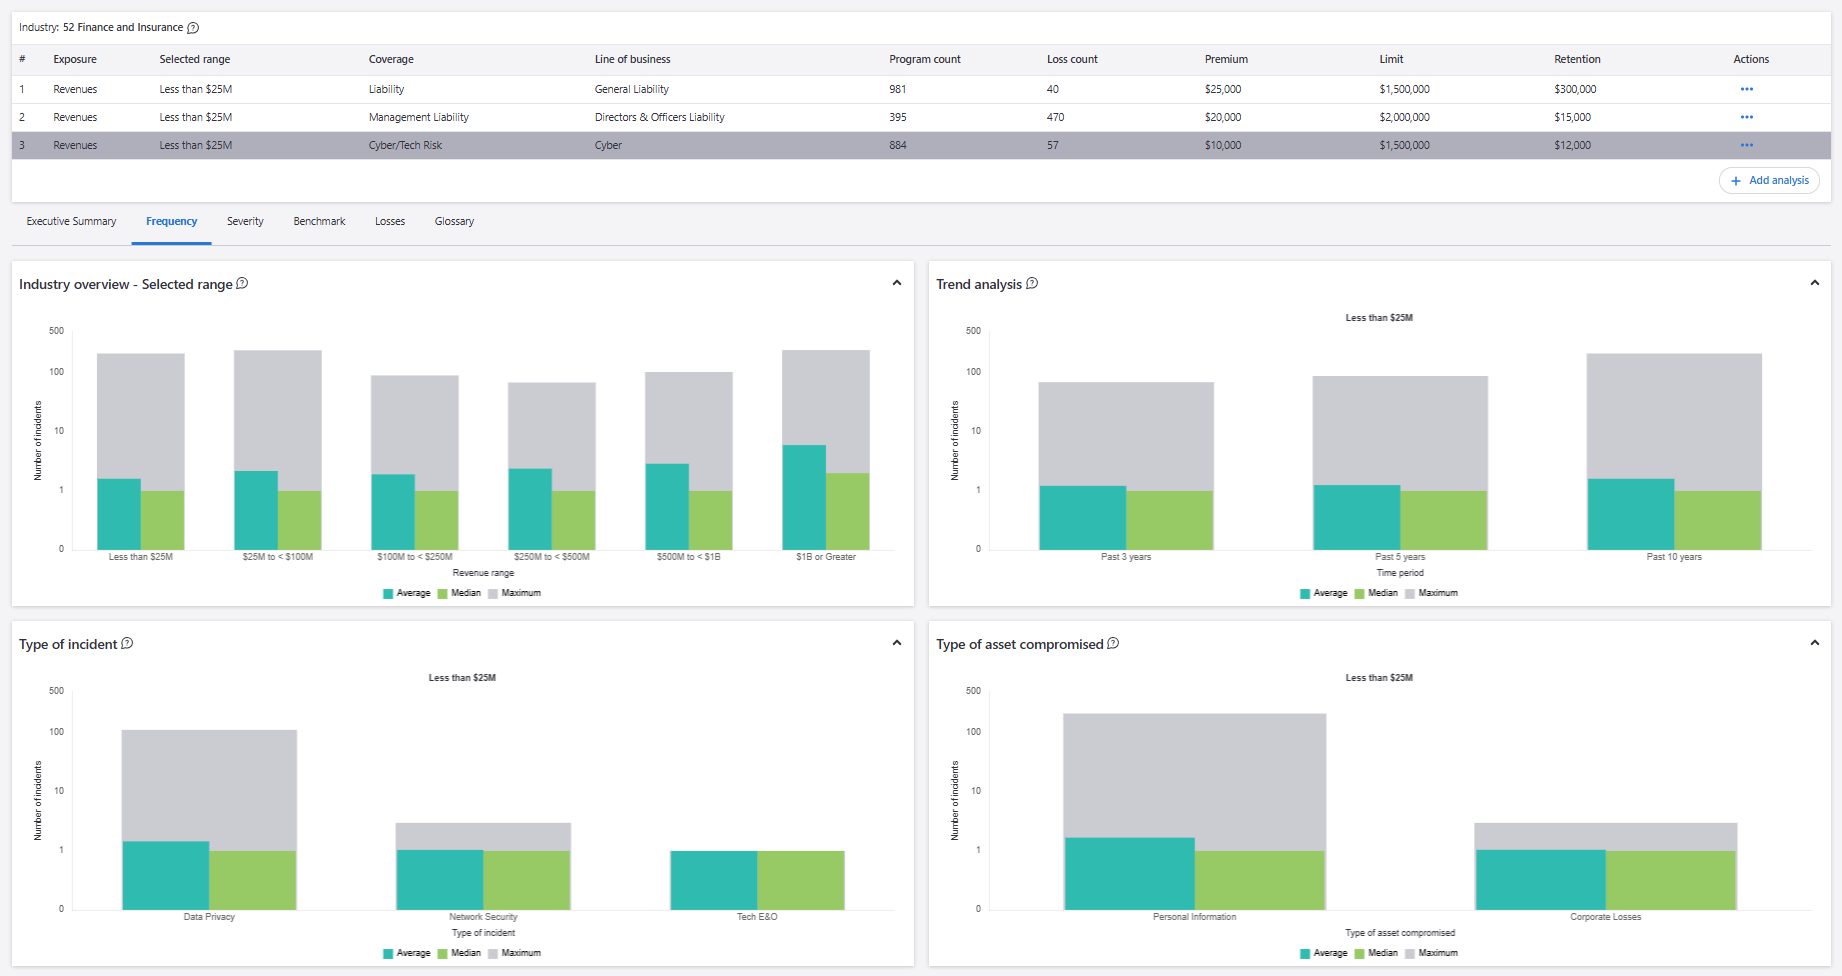Viewport: 1842px width, 976px height.
Task: Select the Management Liability table row
Action: (921, 117)
